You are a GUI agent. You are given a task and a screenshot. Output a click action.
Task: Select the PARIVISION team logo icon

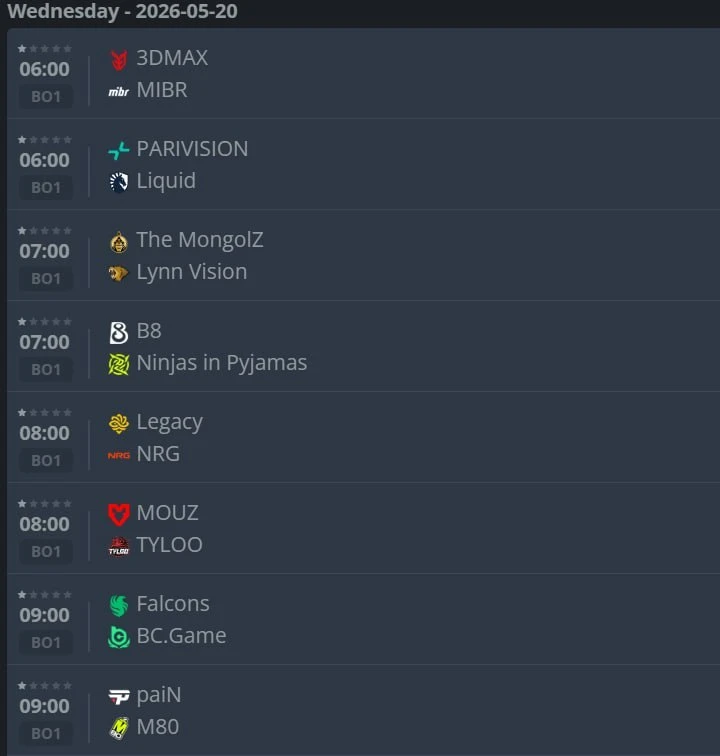(x=119, y=150)
